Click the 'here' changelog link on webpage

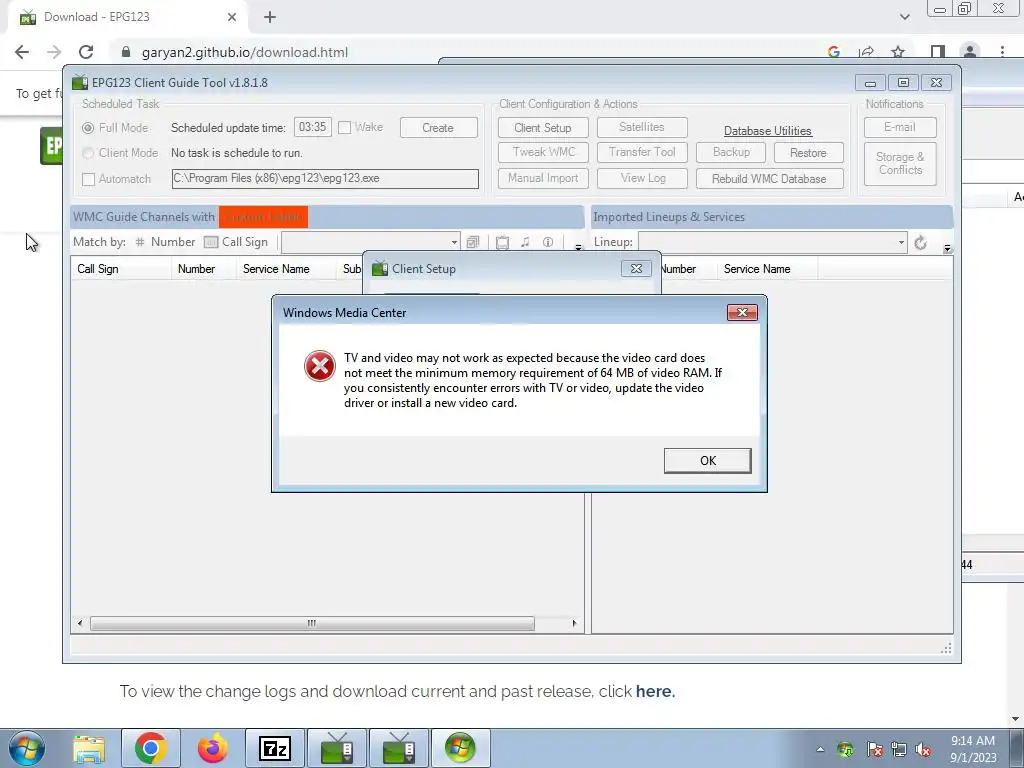coord(654,691)
